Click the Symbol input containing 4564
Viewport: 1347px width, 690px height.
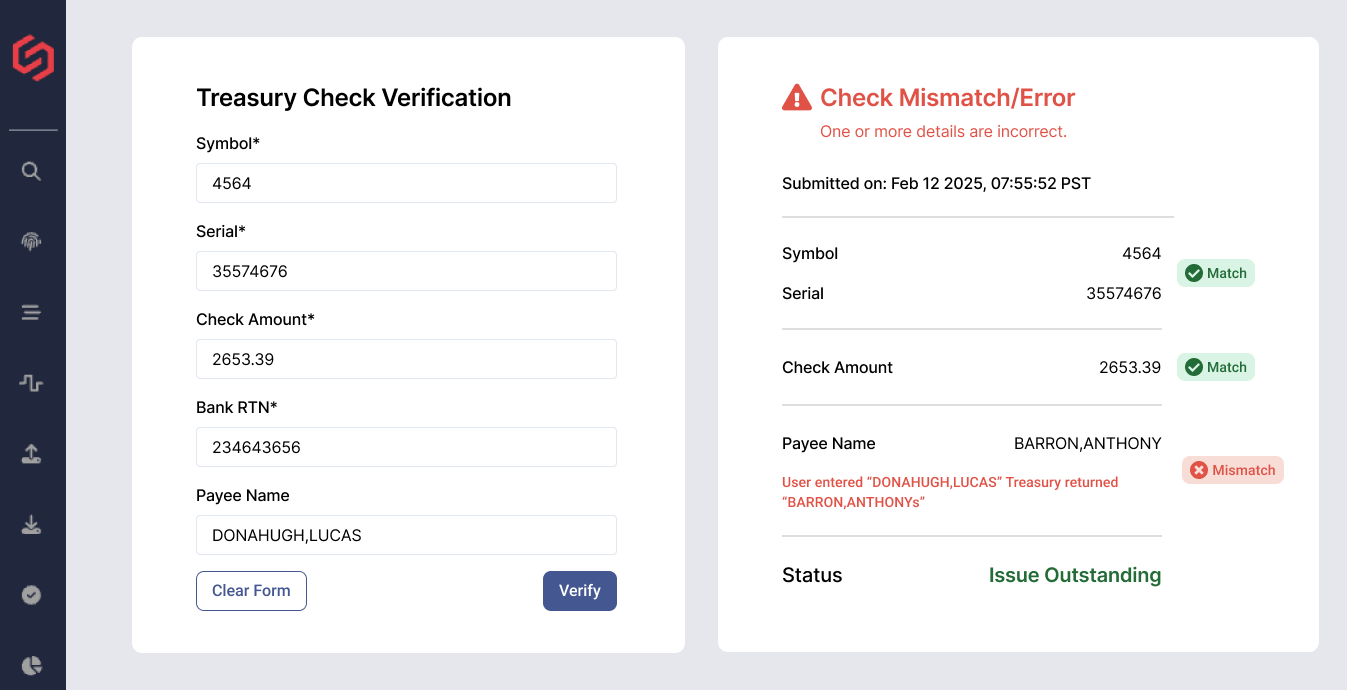406,183
